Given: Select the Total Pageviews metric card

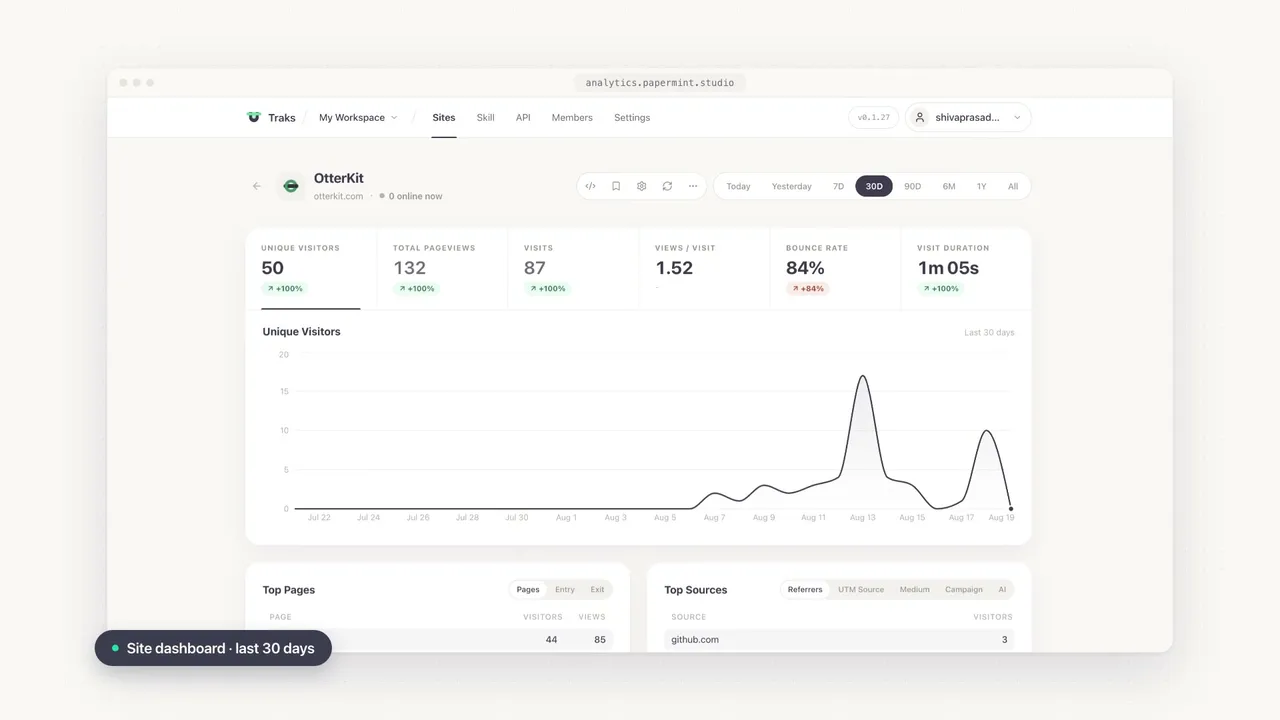Looking at the screenshot, I should click(442, 269).
